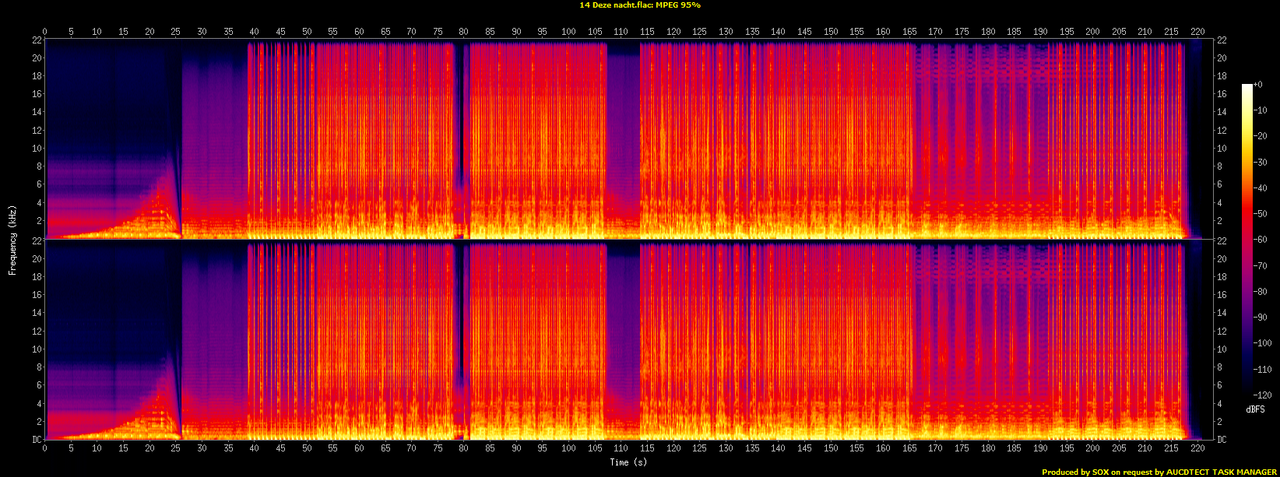Viewport: 1280px width, 477px height.
Task: Click the '40' tick on top time axis
Action: pos(254,31)
